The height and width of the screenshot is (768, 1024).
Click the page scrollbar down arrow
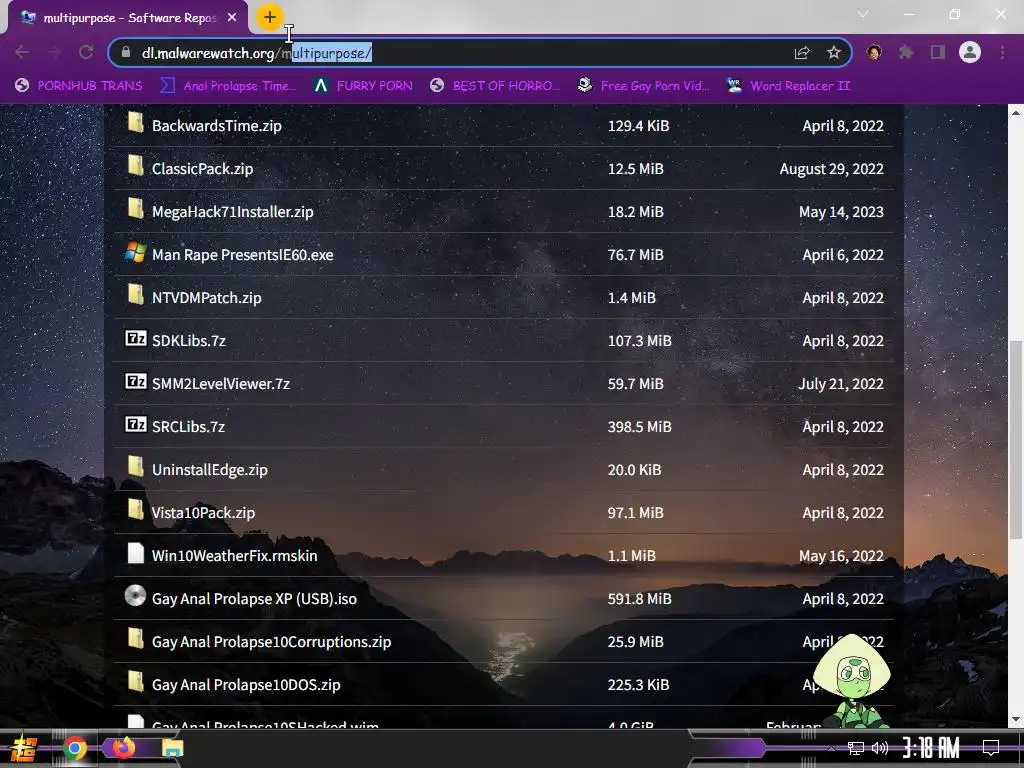(1016, 719)
